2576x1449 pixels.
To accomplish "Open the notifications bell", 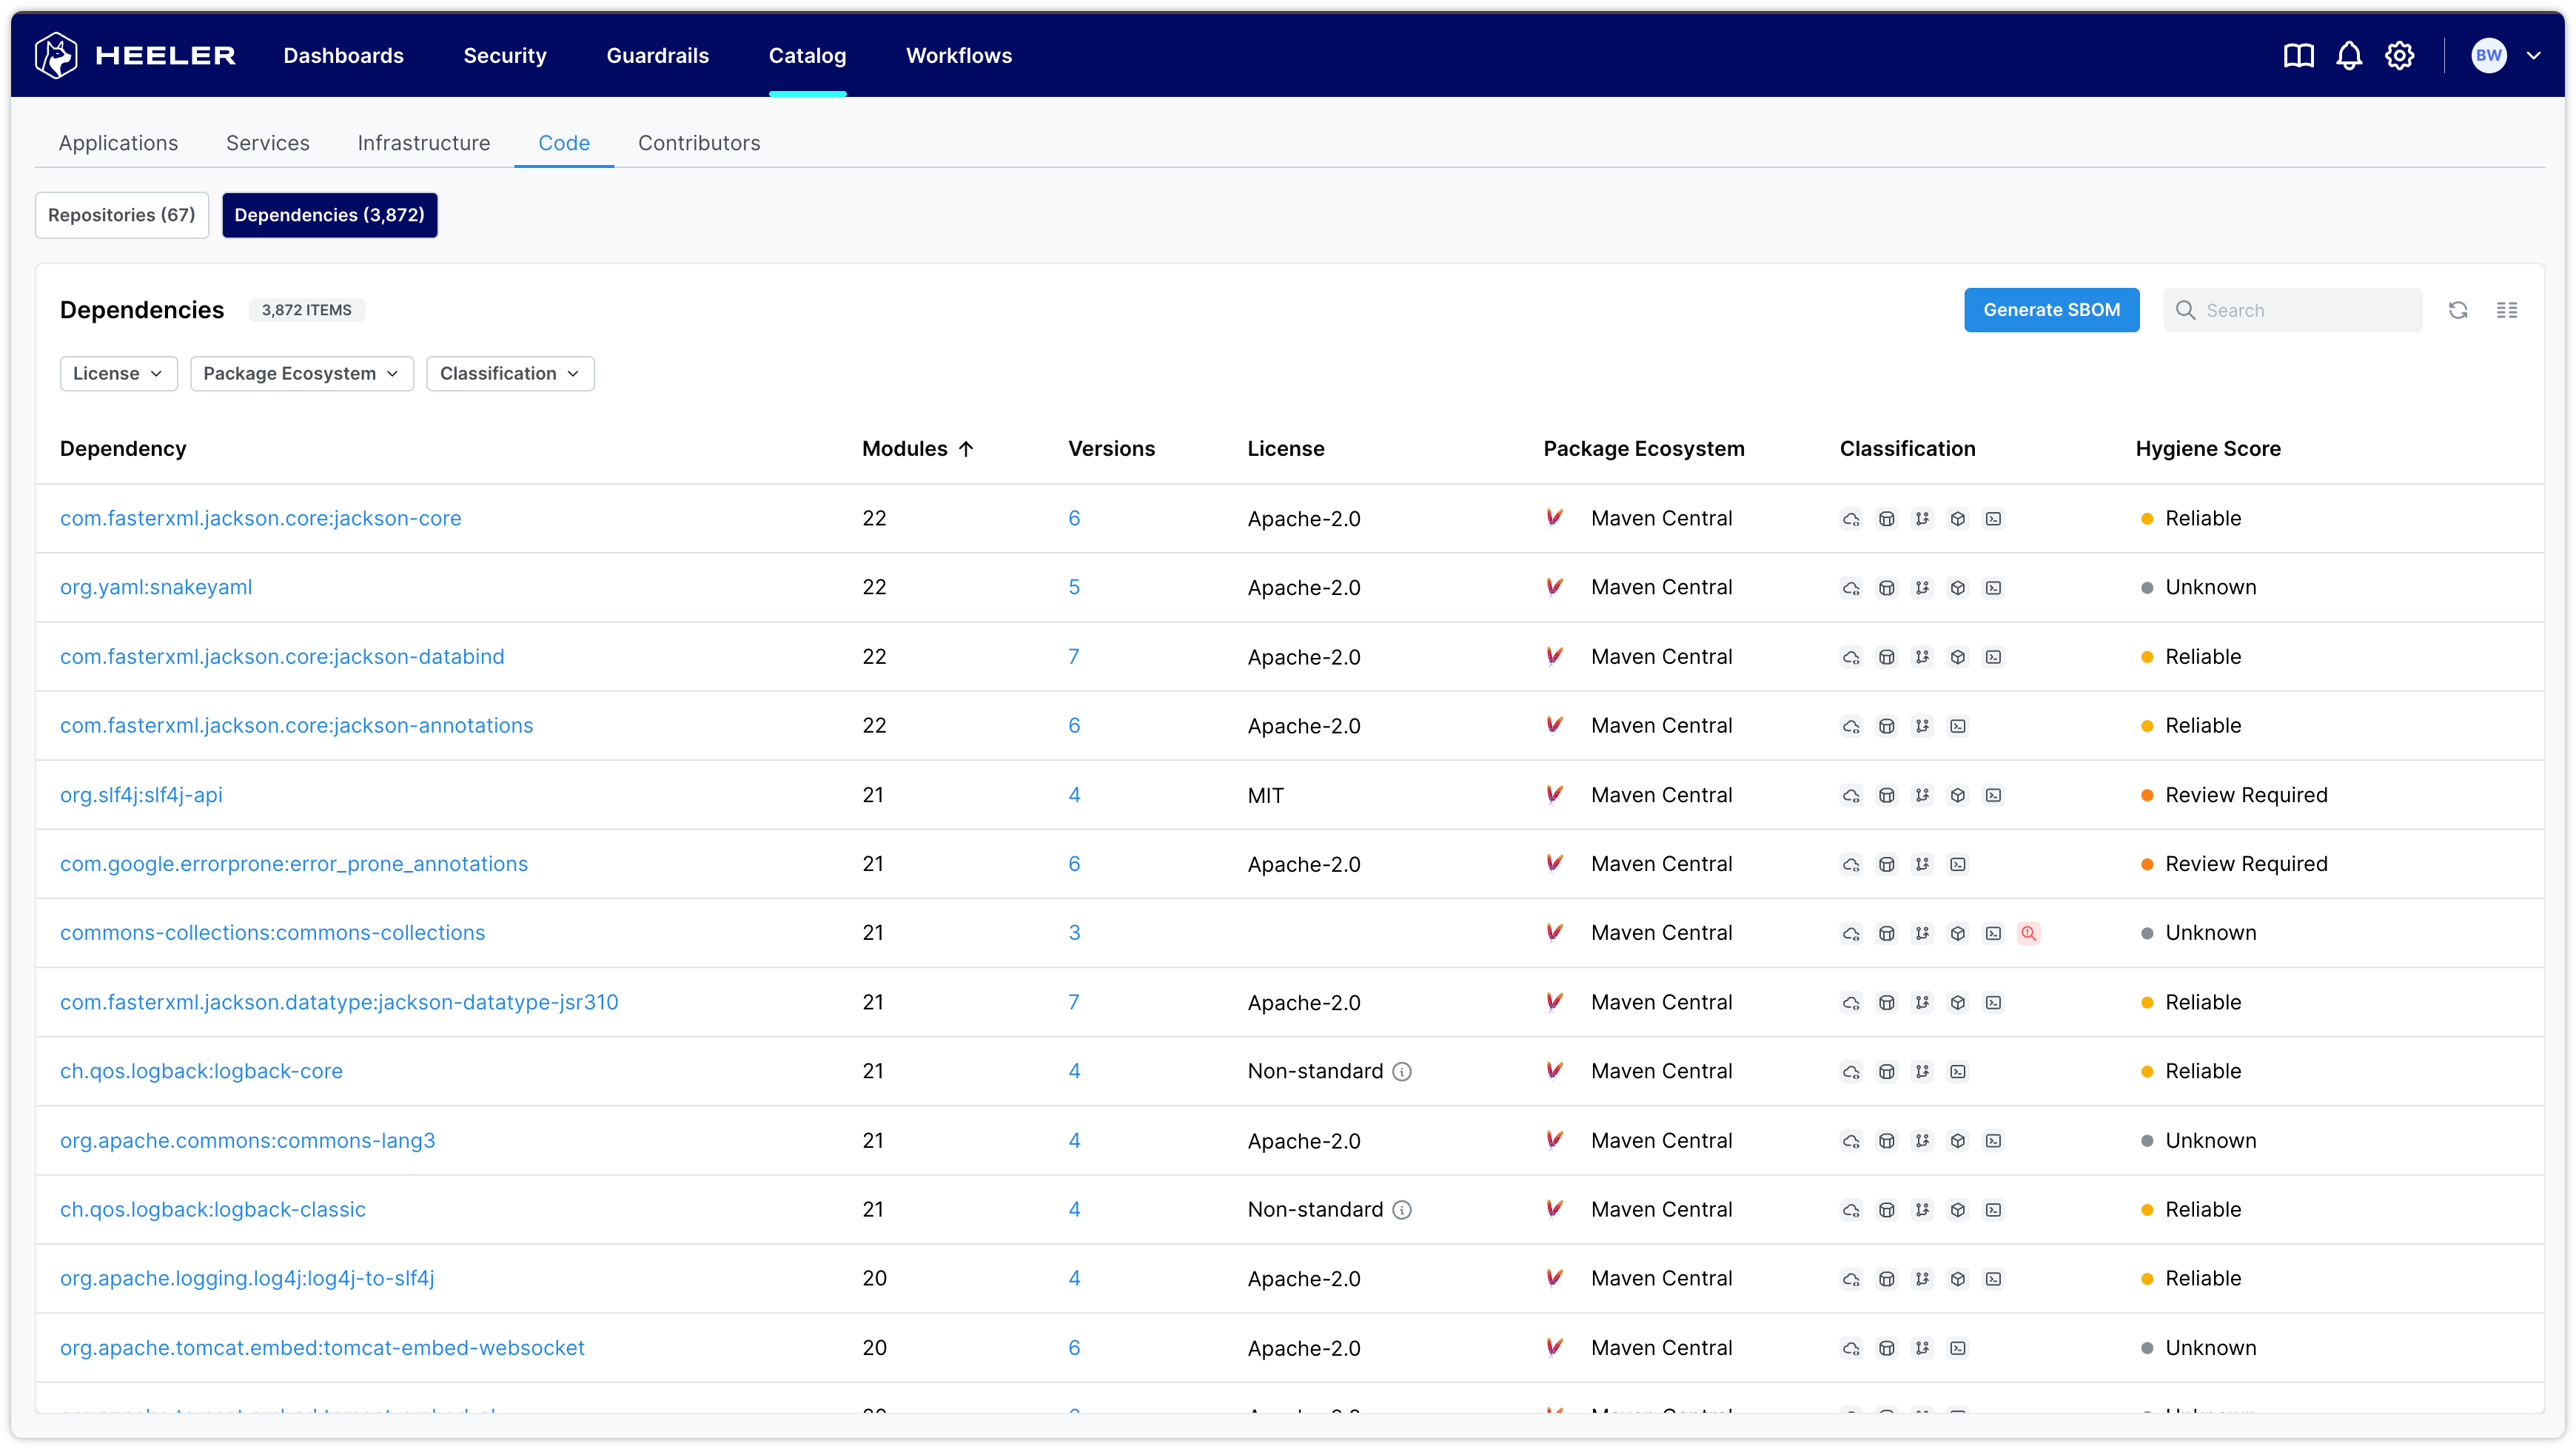I will pos(2349,56).
